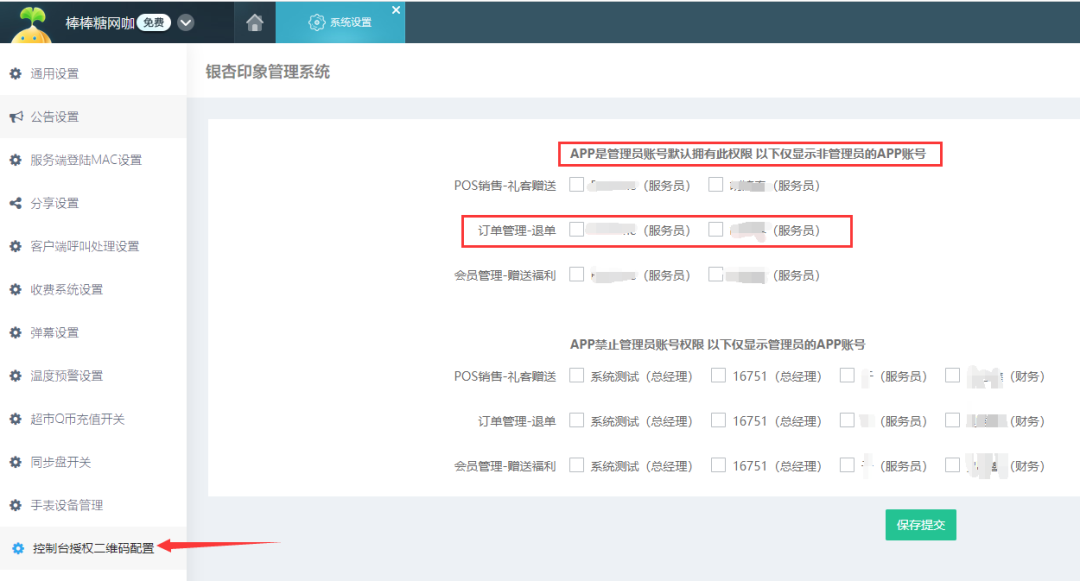Screen dimensions: 1080x581
Task: Click the share icon beside 分享设置
Action: pos(15,204)
